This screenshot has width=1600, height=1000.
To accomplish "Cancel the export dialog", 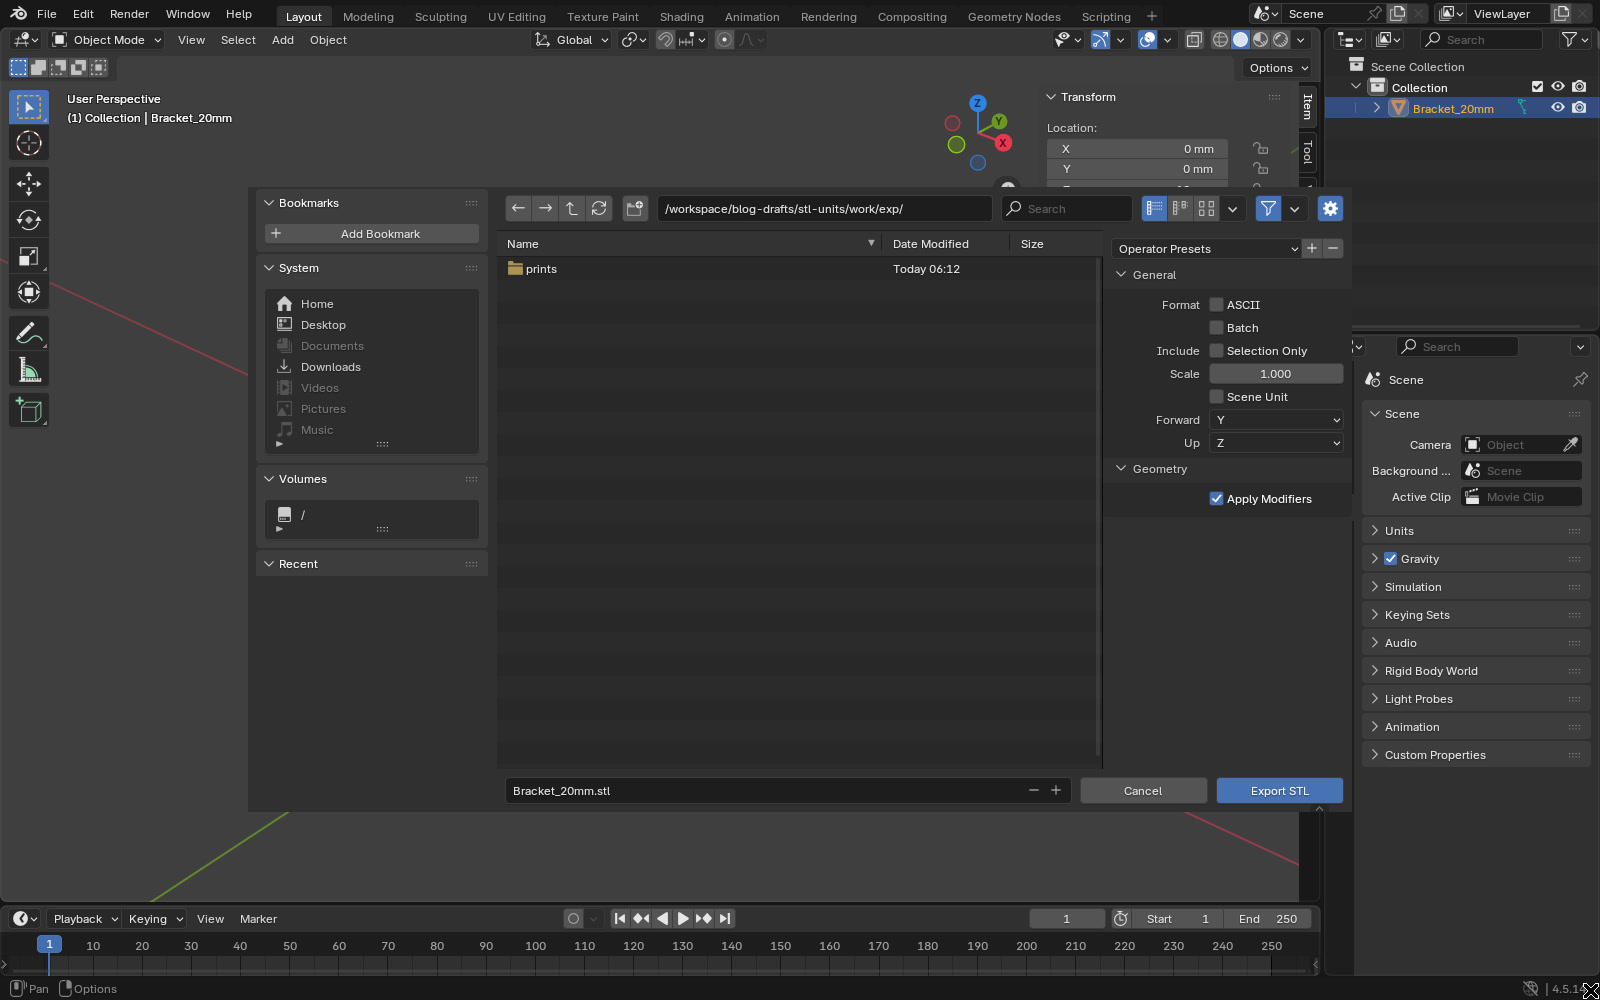I will (x=1143, y=791).
